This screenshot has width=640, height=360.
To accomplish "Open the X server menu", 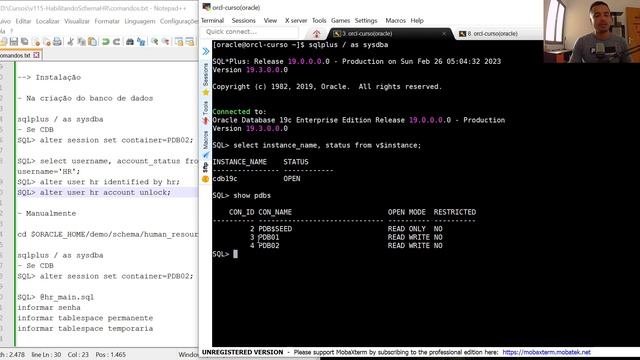I will pos(296,20).
